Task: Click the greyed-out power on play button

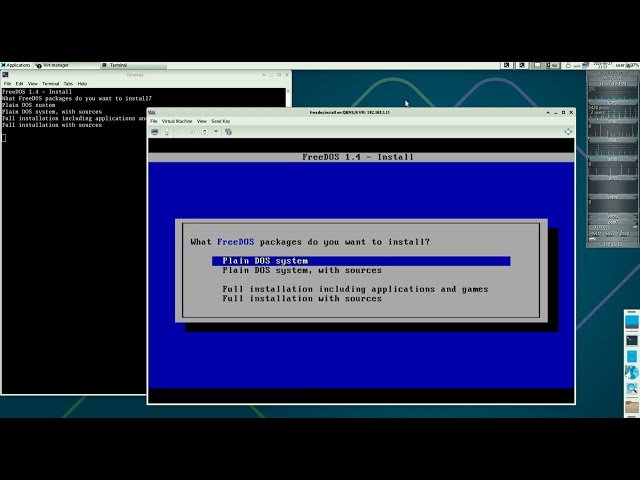Action: click(180, 132)
